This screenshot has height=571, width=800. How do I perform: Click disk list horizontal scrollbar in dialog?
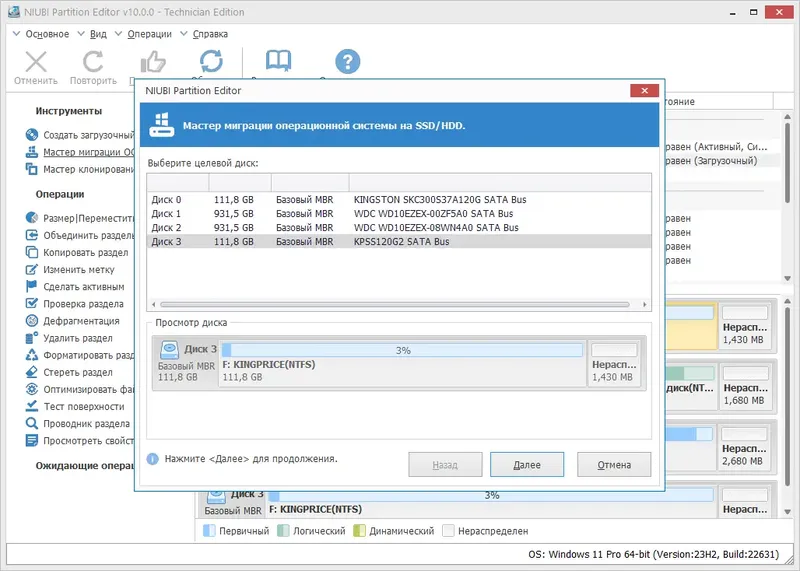point(394,305)
